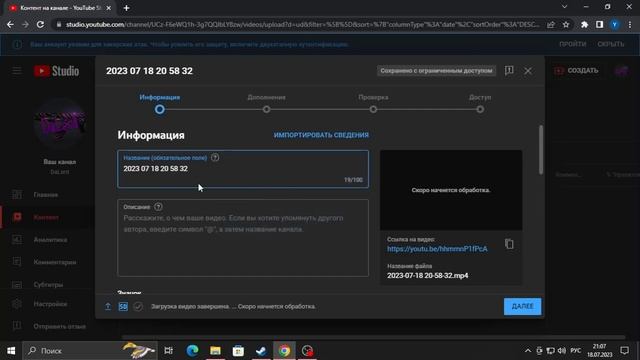The image size is (640, 360).
Task: Click the Chrome icon on the taskbar
Action: click(284, 351)
